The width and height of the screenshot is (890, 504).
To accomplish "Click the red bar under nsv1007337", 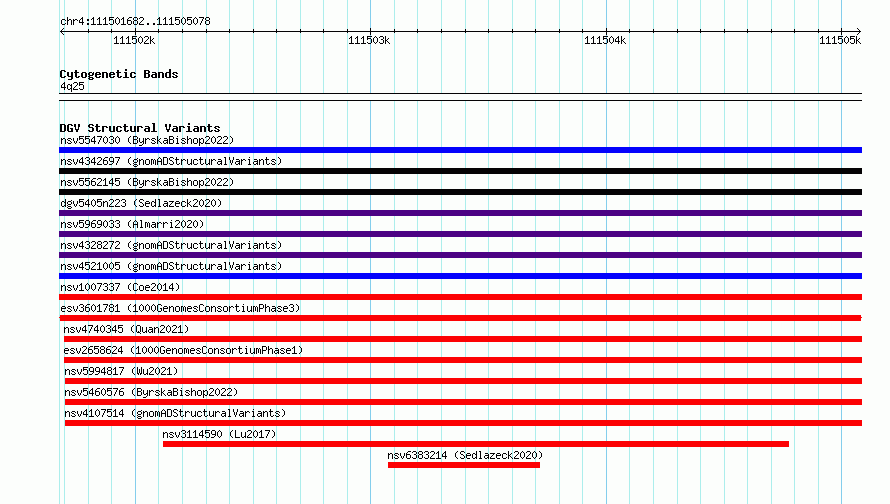I will (x=460, y=297).
